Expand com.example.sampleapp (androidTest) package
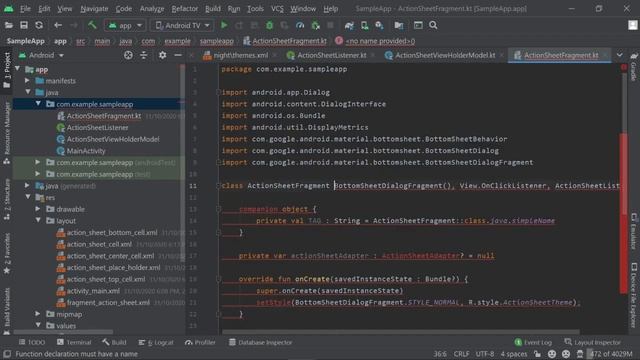 (38, 162)
